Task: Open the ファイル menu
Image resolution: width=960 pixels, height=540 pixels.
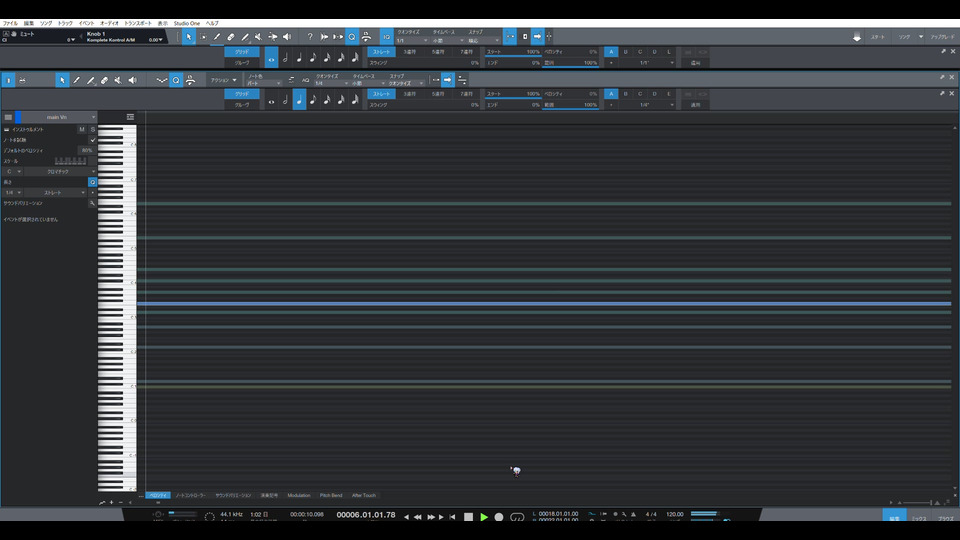Action: tap(10, 23)
